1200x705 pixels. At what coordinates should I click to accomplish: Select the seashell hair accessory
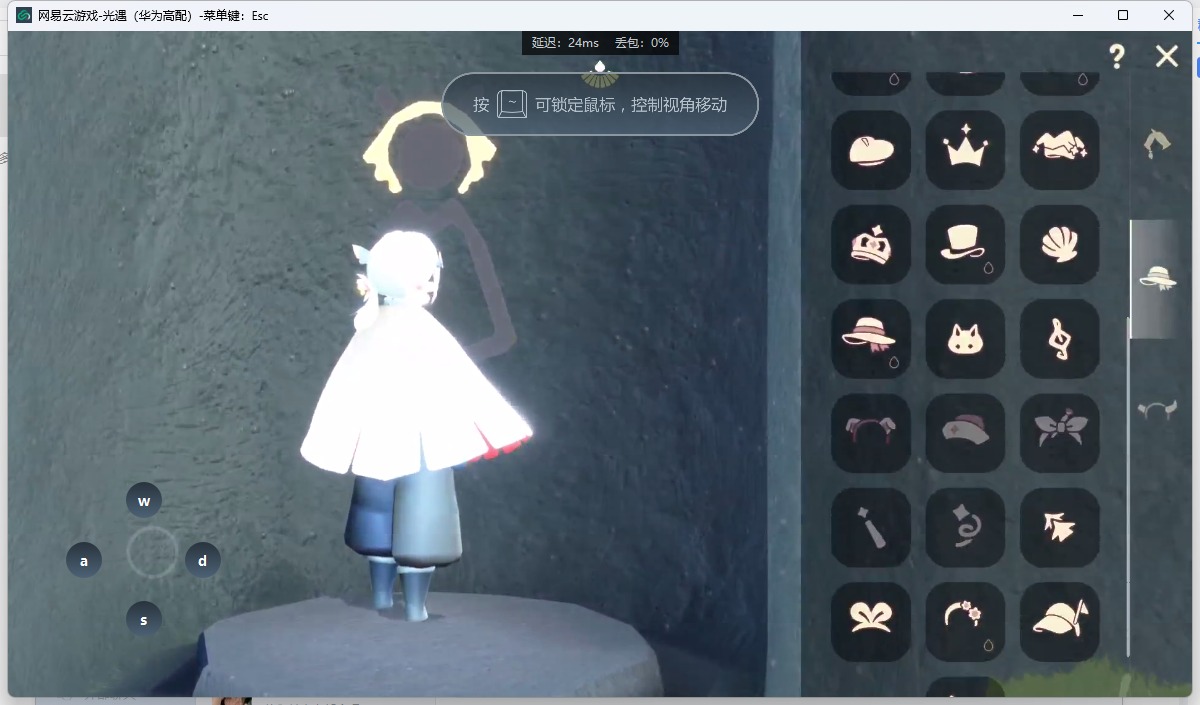tap(1059, 245)
